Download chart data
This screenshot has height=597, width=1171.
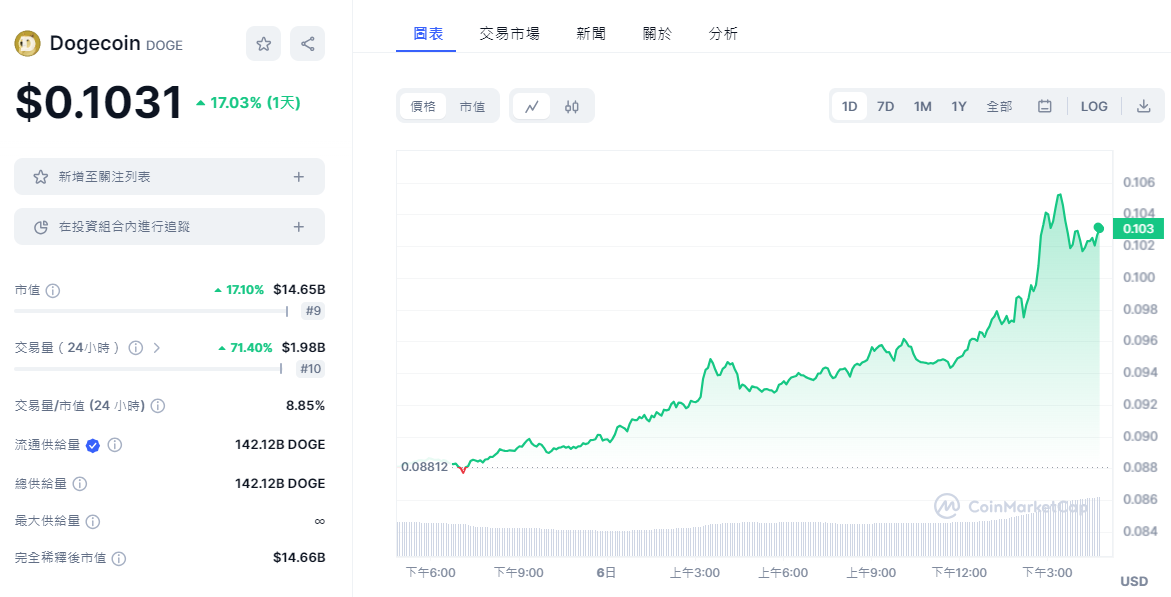[1143, 106]
